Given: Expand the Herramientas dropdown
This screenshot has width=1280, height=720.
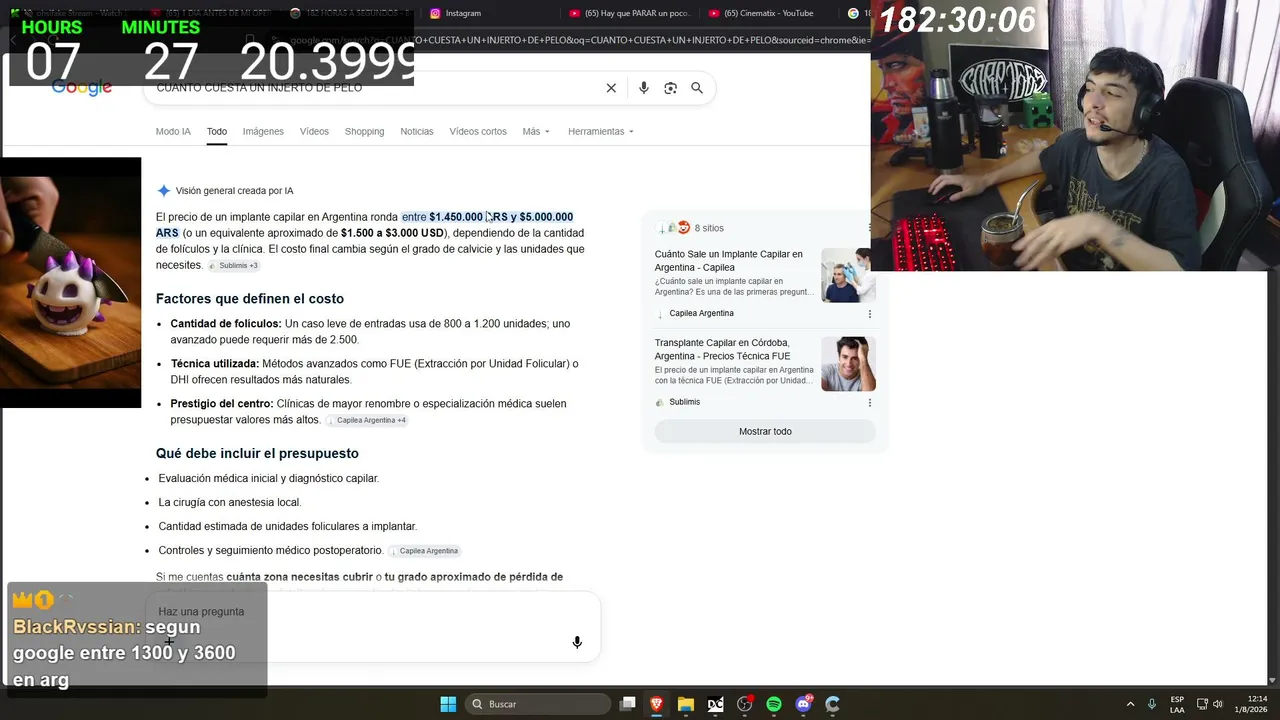Looking at the screenshot, I should pos(601,132).
